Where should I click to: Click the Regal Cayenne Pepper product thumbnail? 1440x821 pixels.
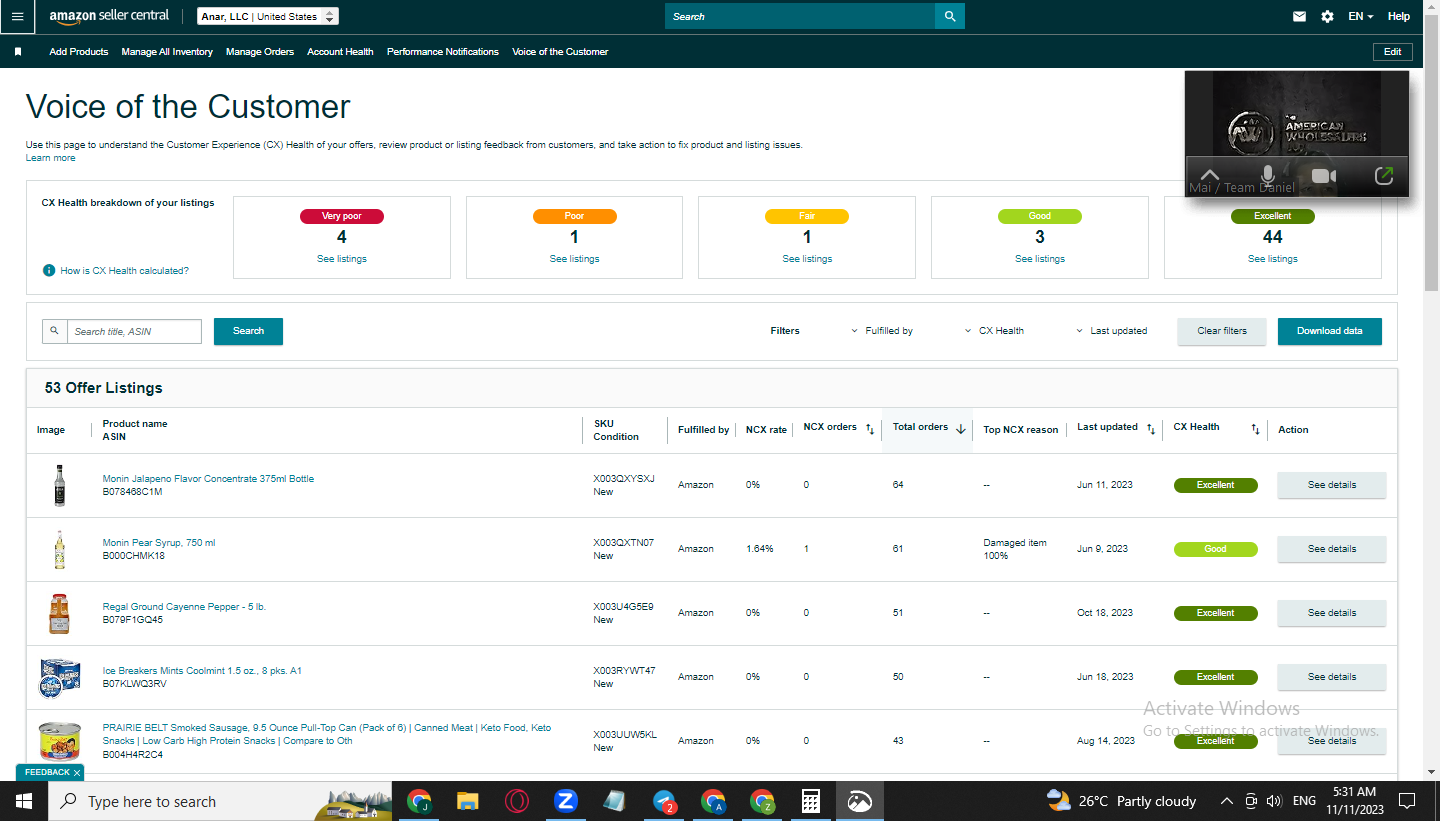(x=59, y=613)
